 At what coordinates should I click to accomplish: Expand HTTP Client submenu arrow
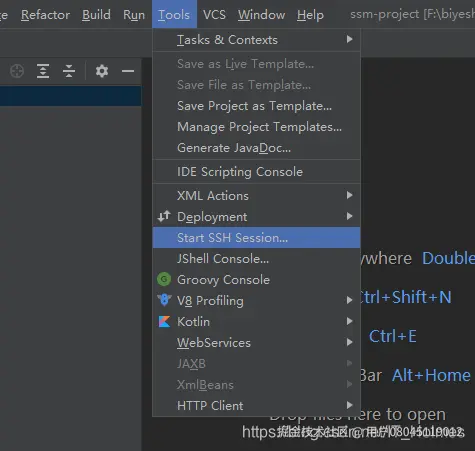349,405
